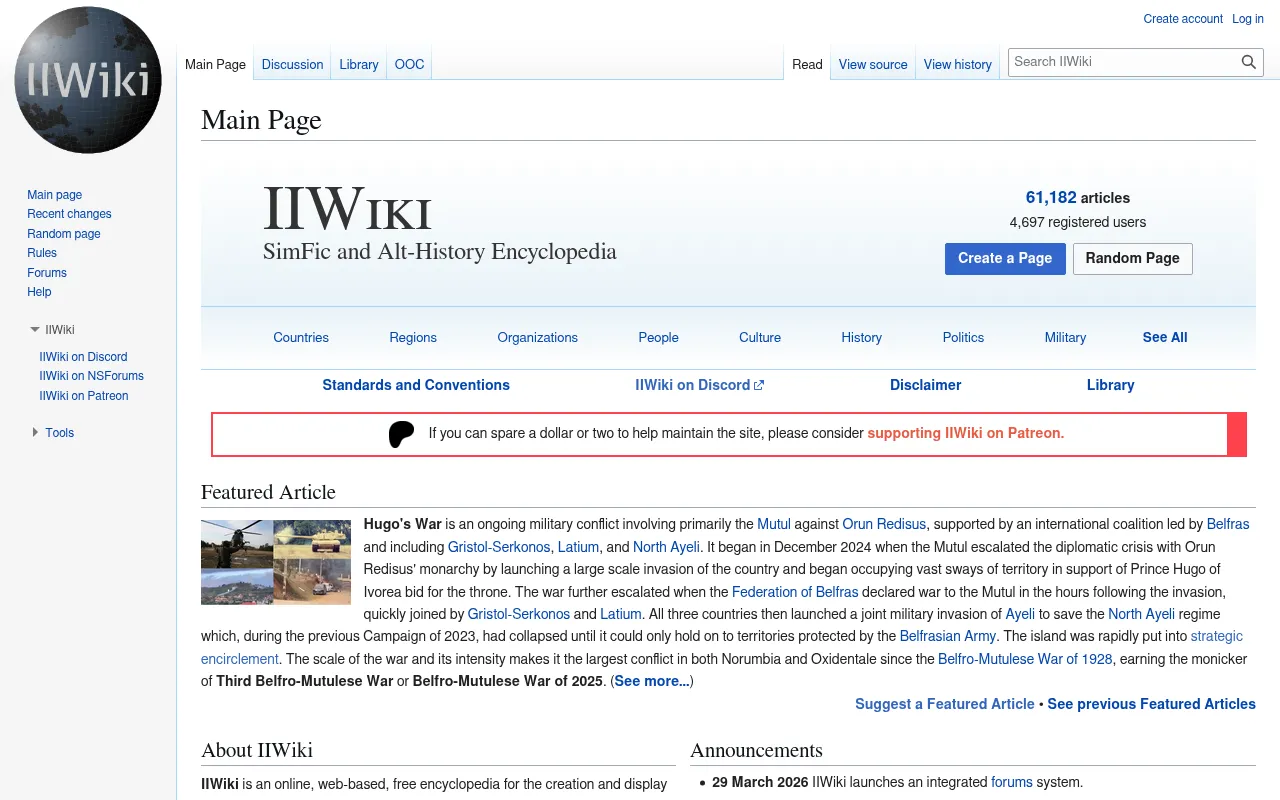Click the Patreon logo icon in banner
This screenshot has height=800, width=1280.
(401, 434)
